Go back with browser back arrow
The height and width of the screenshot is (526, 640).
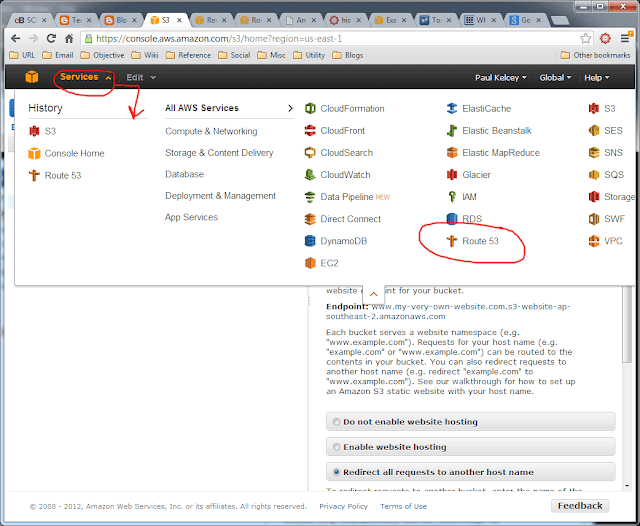(16, 38)
